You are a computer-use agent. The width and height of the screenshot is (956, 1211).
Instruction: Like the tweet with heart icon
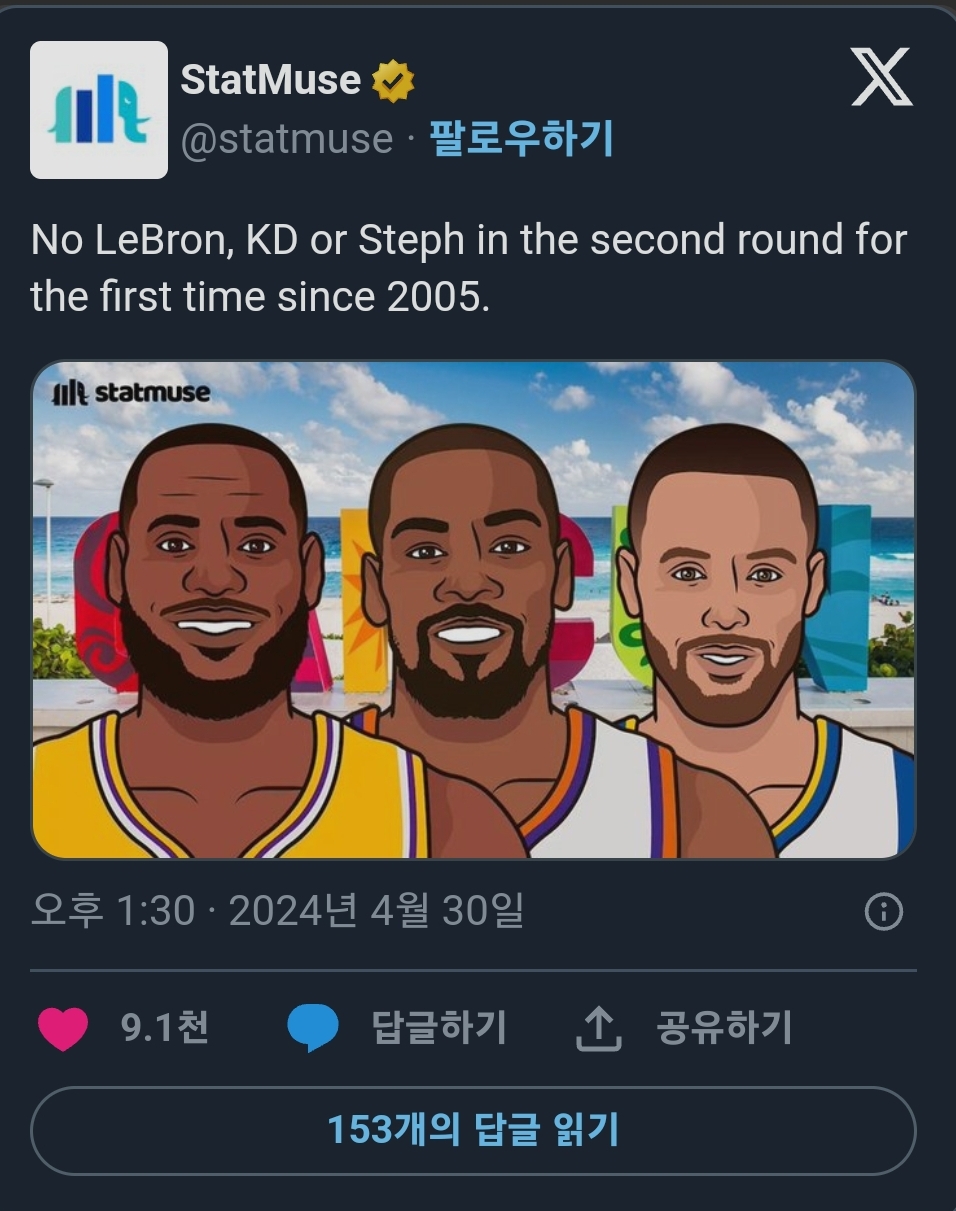[63, 1029]
